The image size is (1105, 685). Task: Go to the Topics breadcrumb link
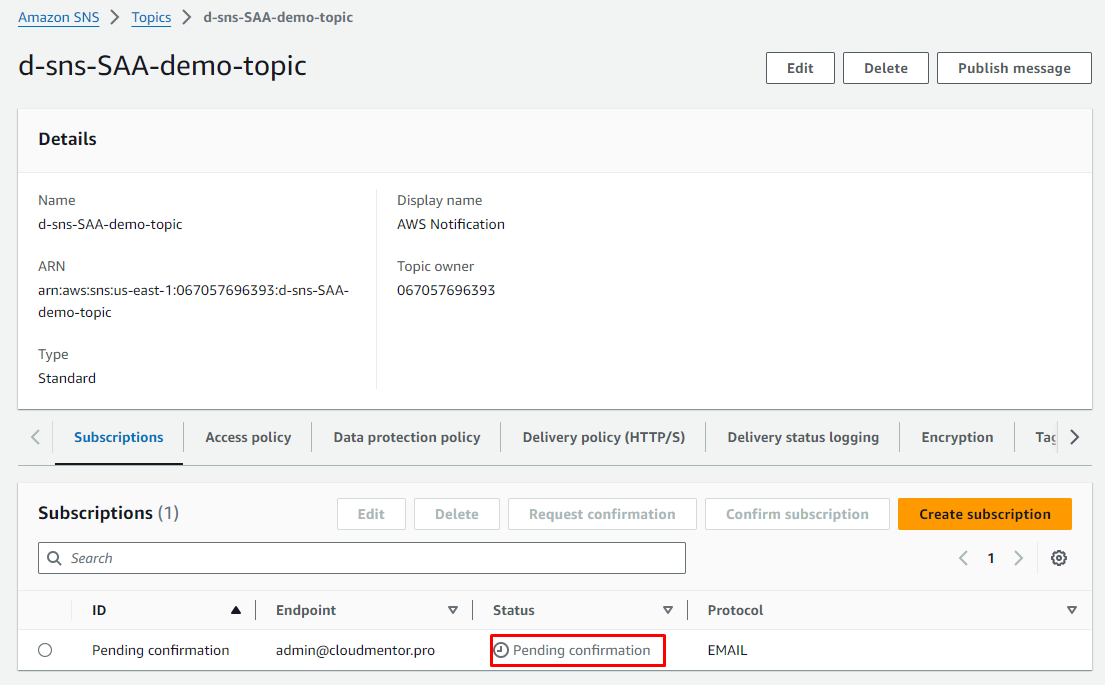(x=151, y=17)
